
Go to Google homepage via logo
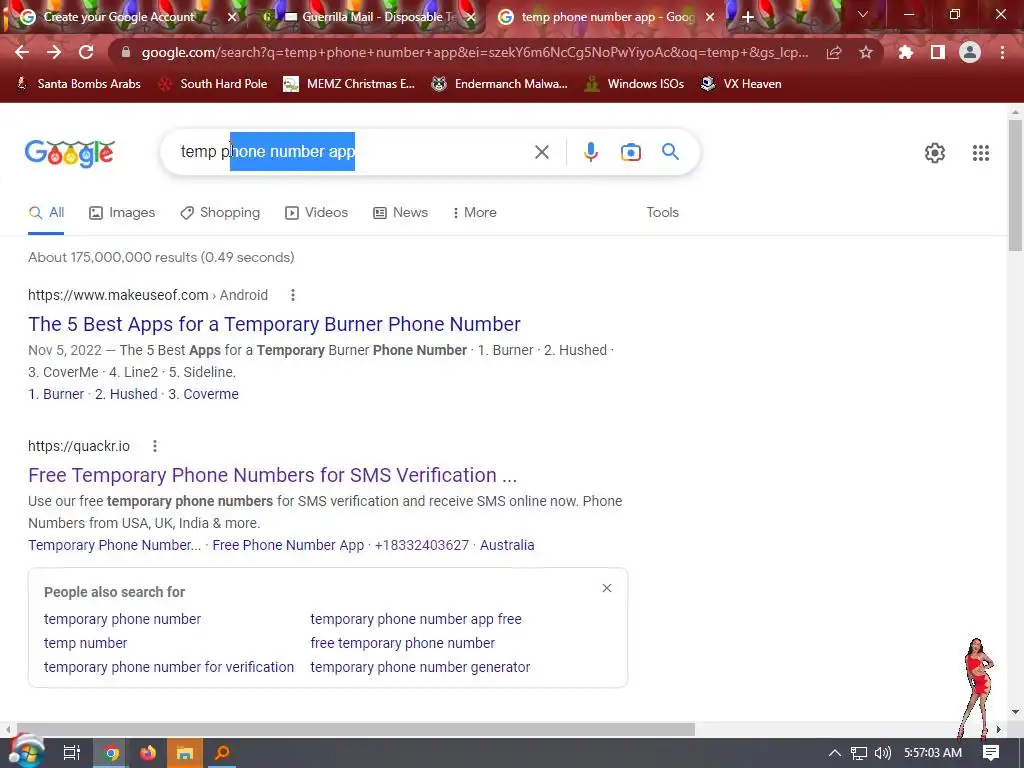[x=70, y=153]
